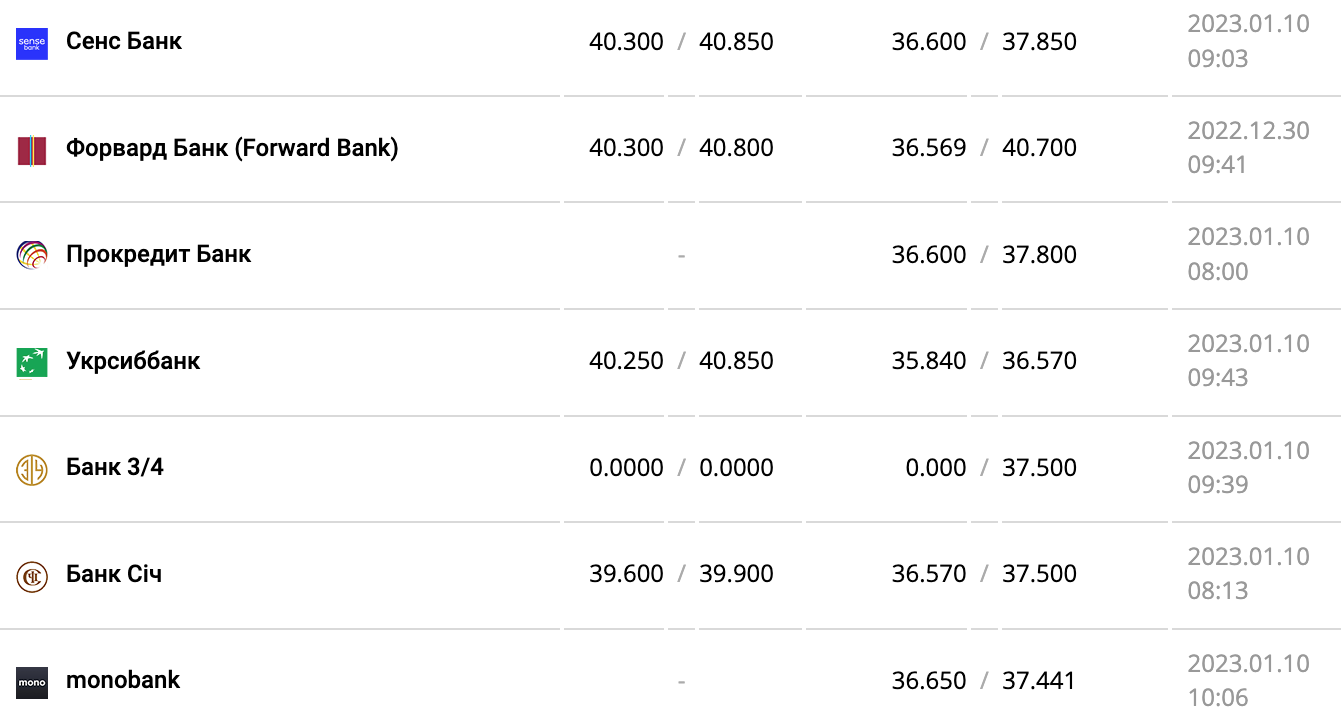Click the Банк Січ logo icon
The width and height of the screenshot is (1341, 725).
click(x=32, y=576)
